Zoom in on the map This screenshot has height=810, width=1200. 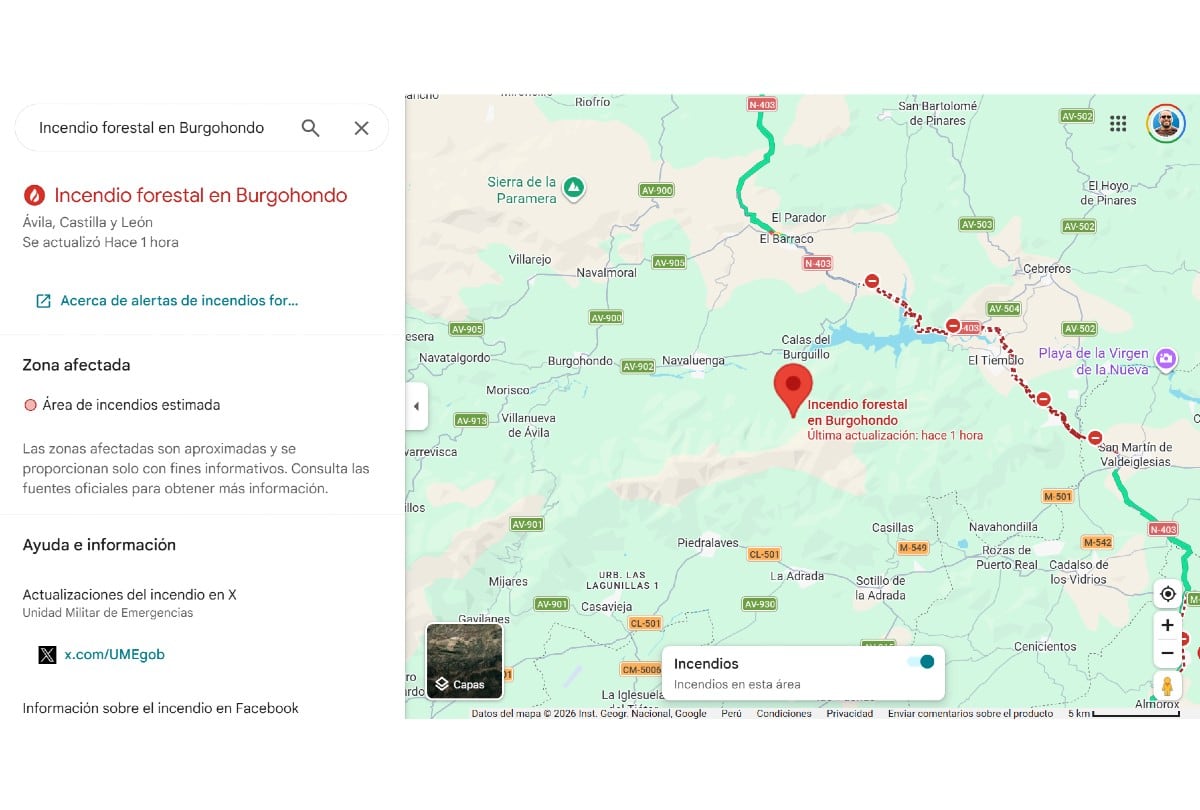pyautogui.click(x=1168, y=625)
